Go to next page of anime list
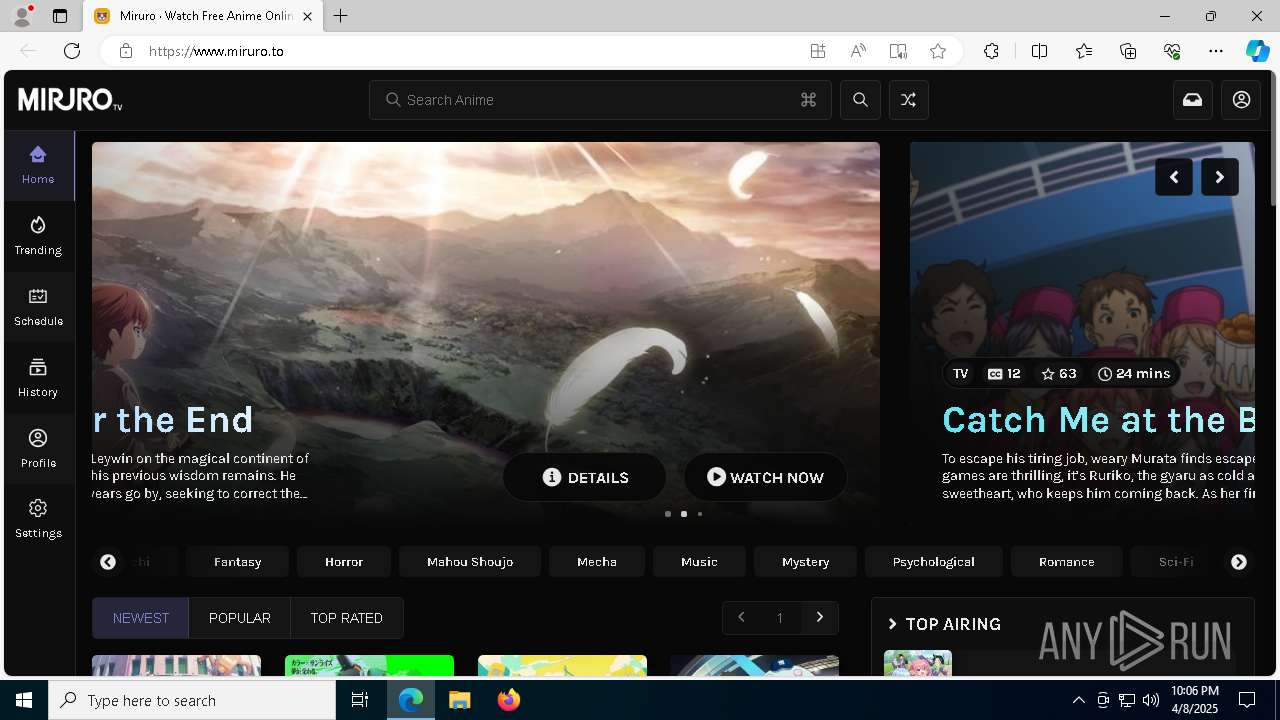 click(820, 618)
